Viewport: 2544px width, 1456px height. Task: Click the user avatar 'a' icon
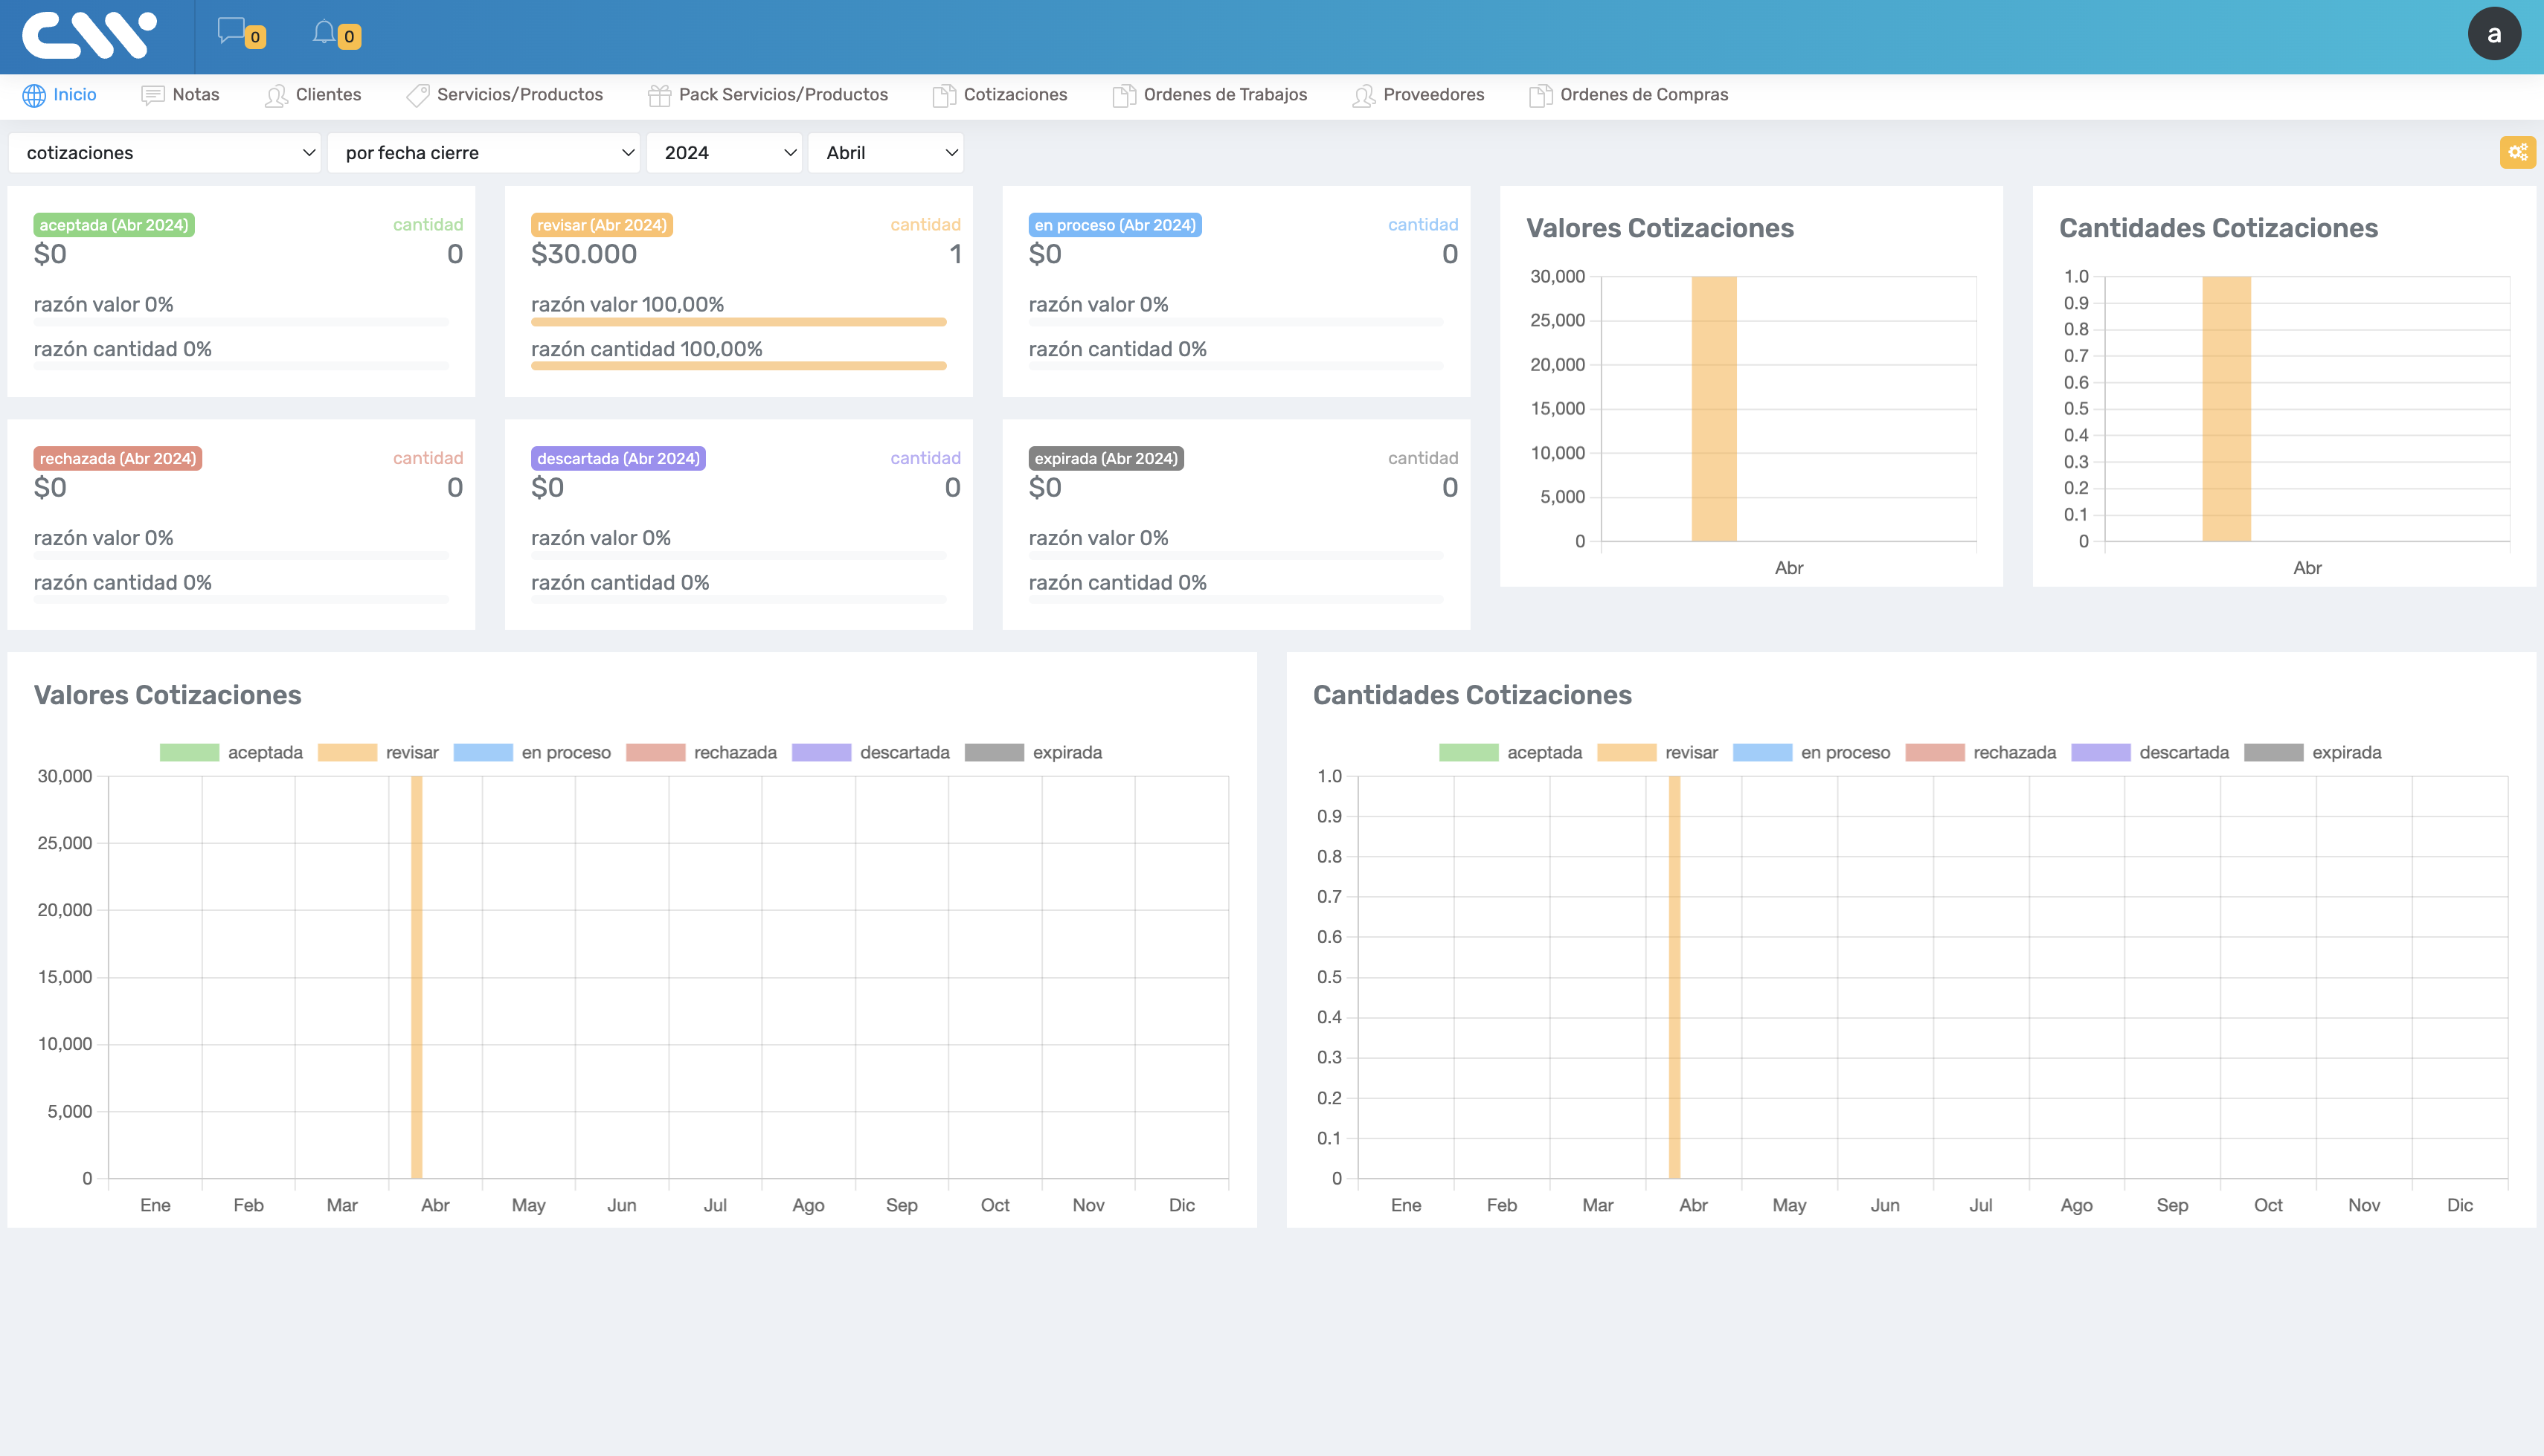coord(2494,34)
